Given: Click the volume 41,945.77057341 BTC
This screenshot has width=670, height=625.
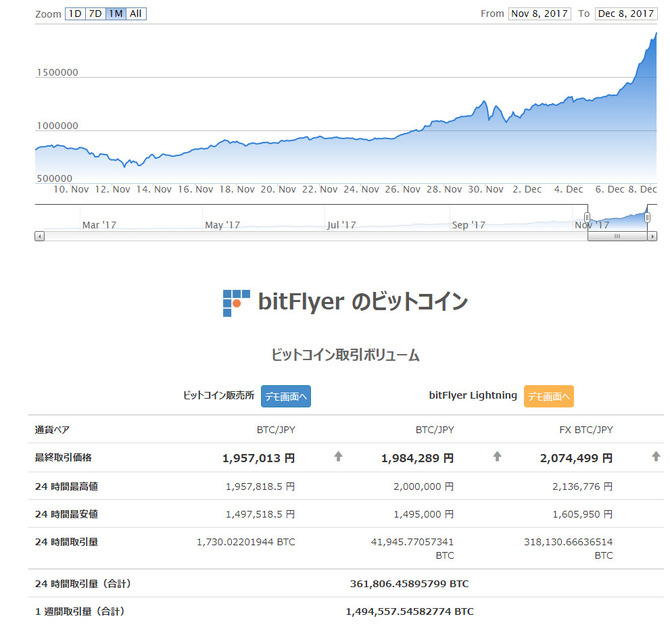Looking at the screenshot, I should (x=412, y=549).
